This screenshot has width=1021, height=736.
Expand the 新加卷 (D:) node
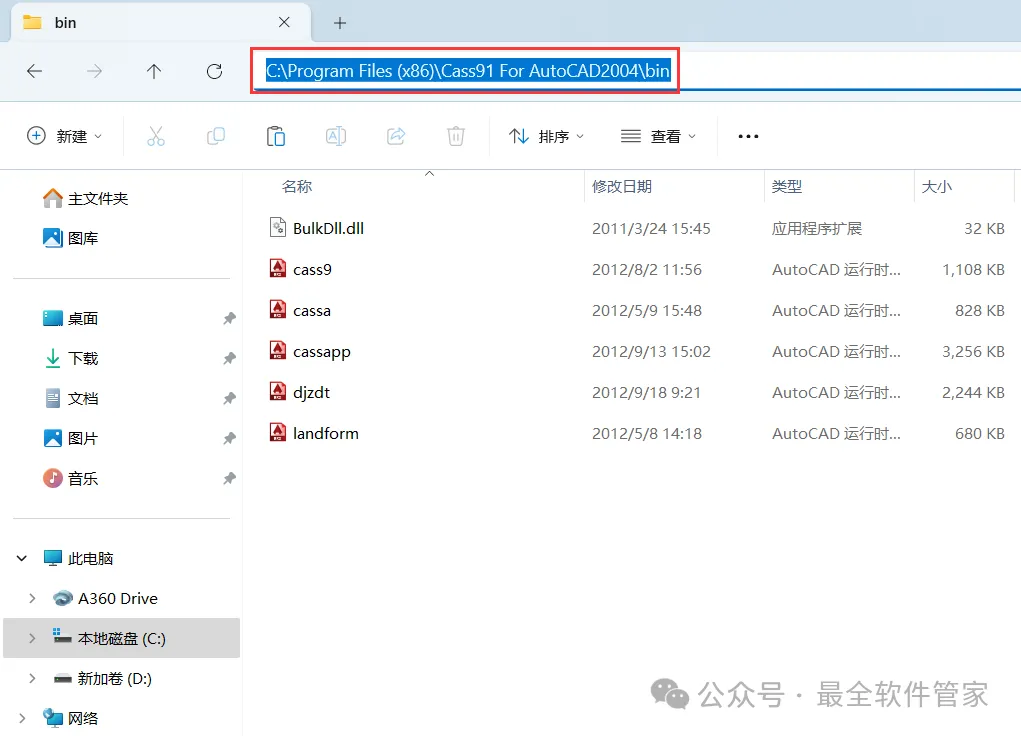click(x=32, y=678)
